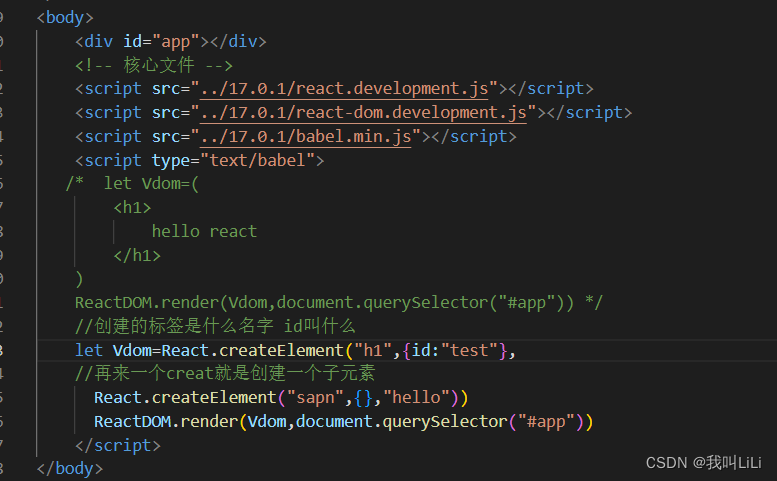This screenshot has width=777, height=481.
Task: Open the babel.min.js script path link
Action: tap(306, 136)
